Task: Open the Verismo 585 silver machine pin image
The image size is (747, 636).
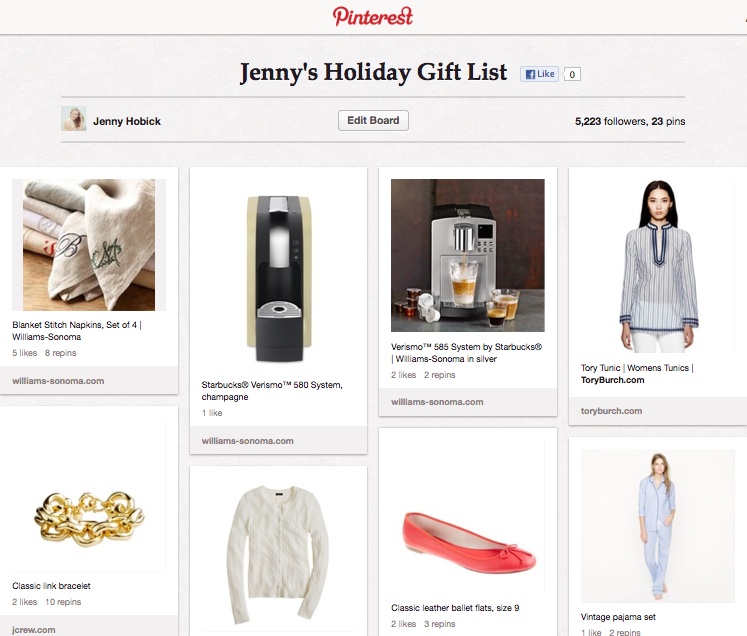Action: [468, 255]
